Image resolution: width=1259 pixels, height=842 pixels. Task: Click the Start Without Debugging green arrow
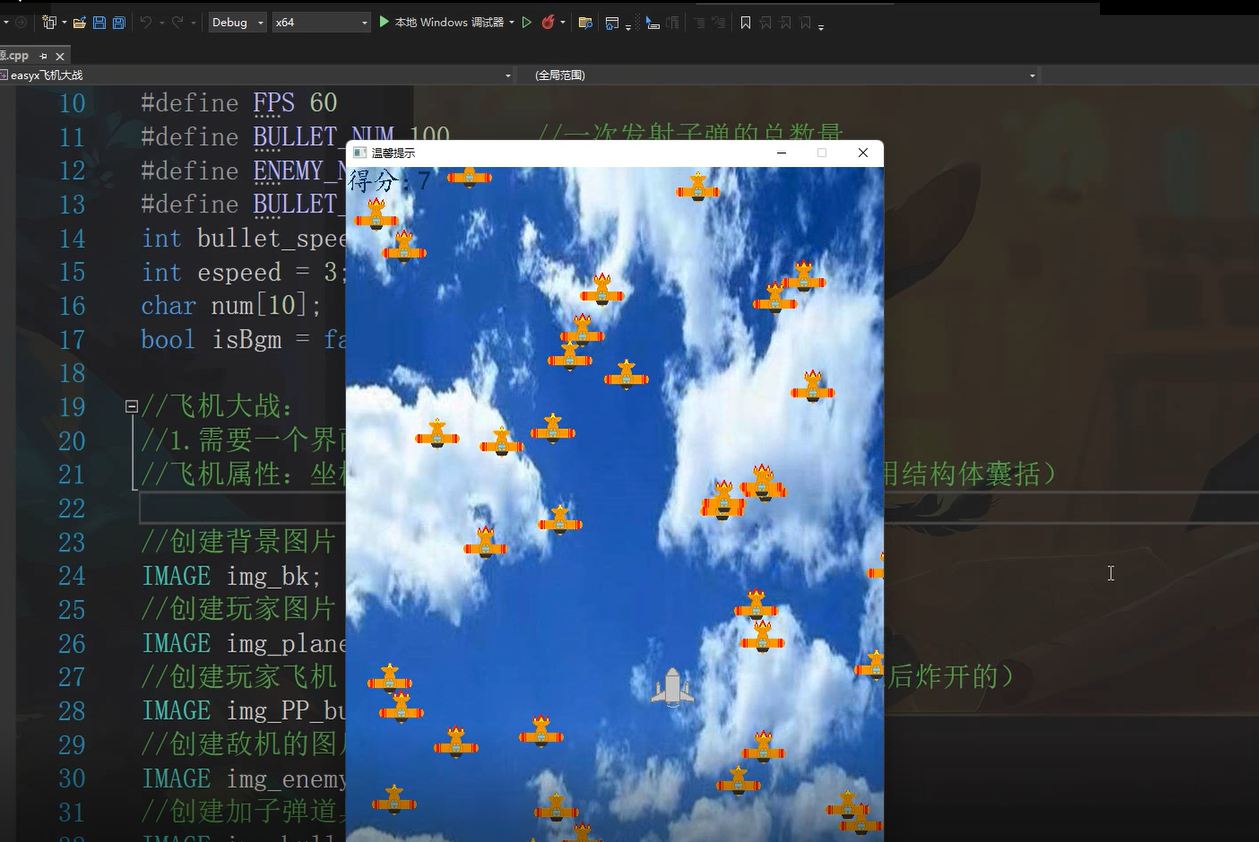click(526, 22)
